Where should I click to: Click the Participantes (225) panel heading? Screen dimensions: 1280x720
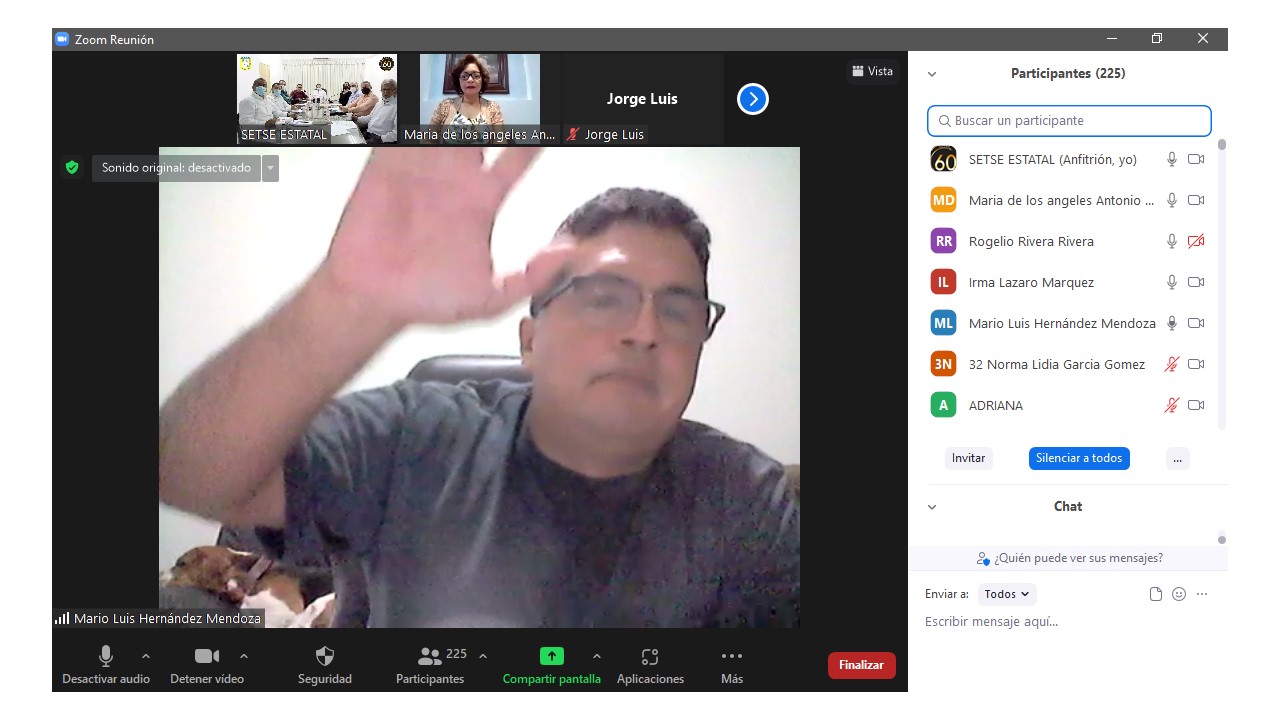1068,74
